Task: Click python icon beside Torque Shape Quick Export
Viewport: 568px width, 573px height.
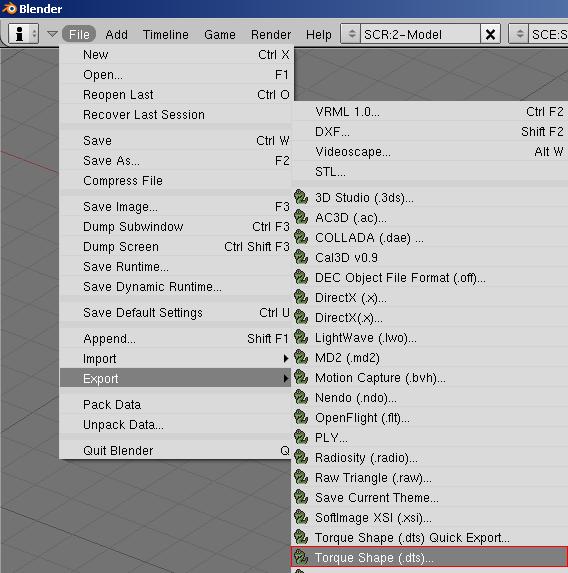Action: tap(301, 538)
